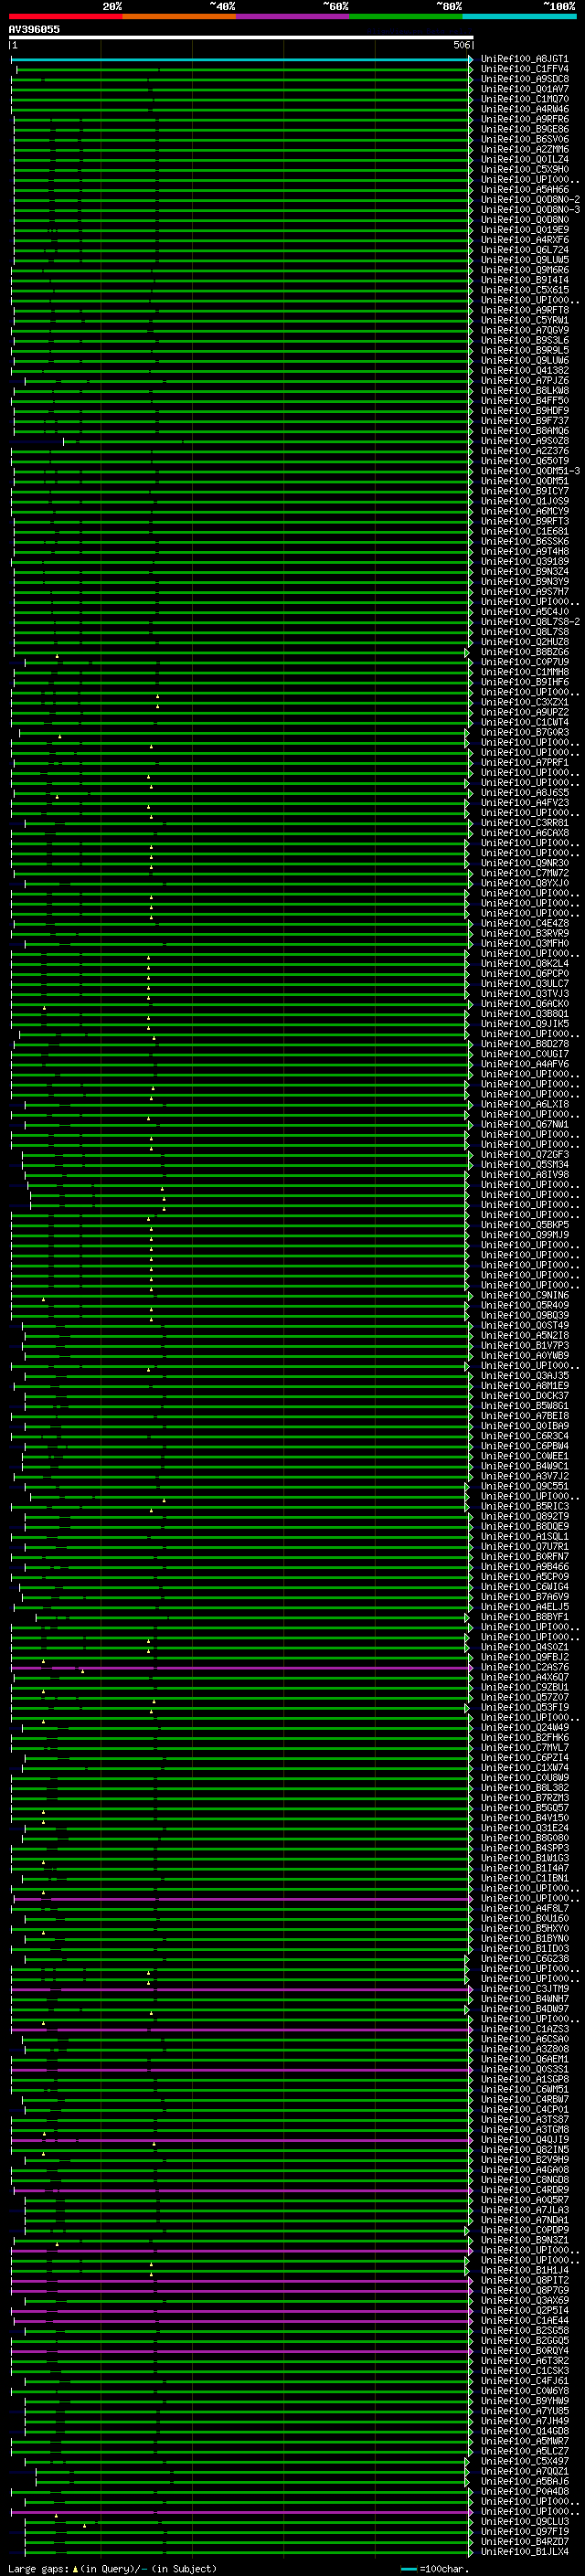Select hit label UniRef100_A9RFT8
The width and height of the screenshot is (585, 2576).
click(x=524, y=310)
